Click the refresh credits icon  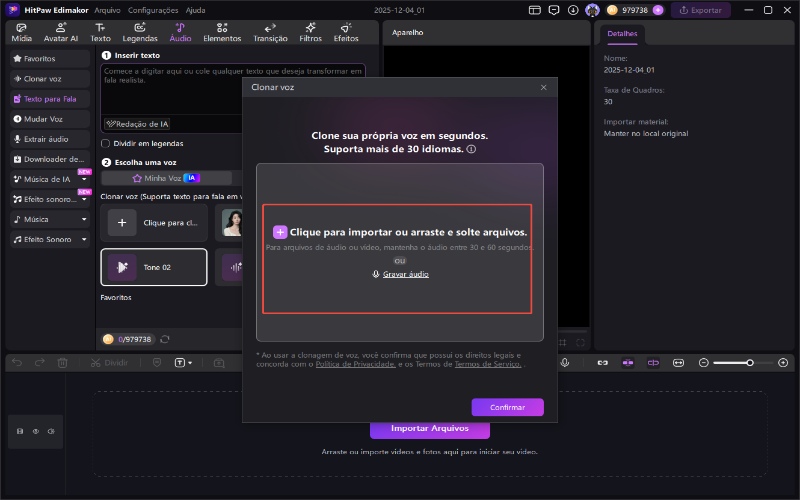pyautogui.click(x=165, y=339)
